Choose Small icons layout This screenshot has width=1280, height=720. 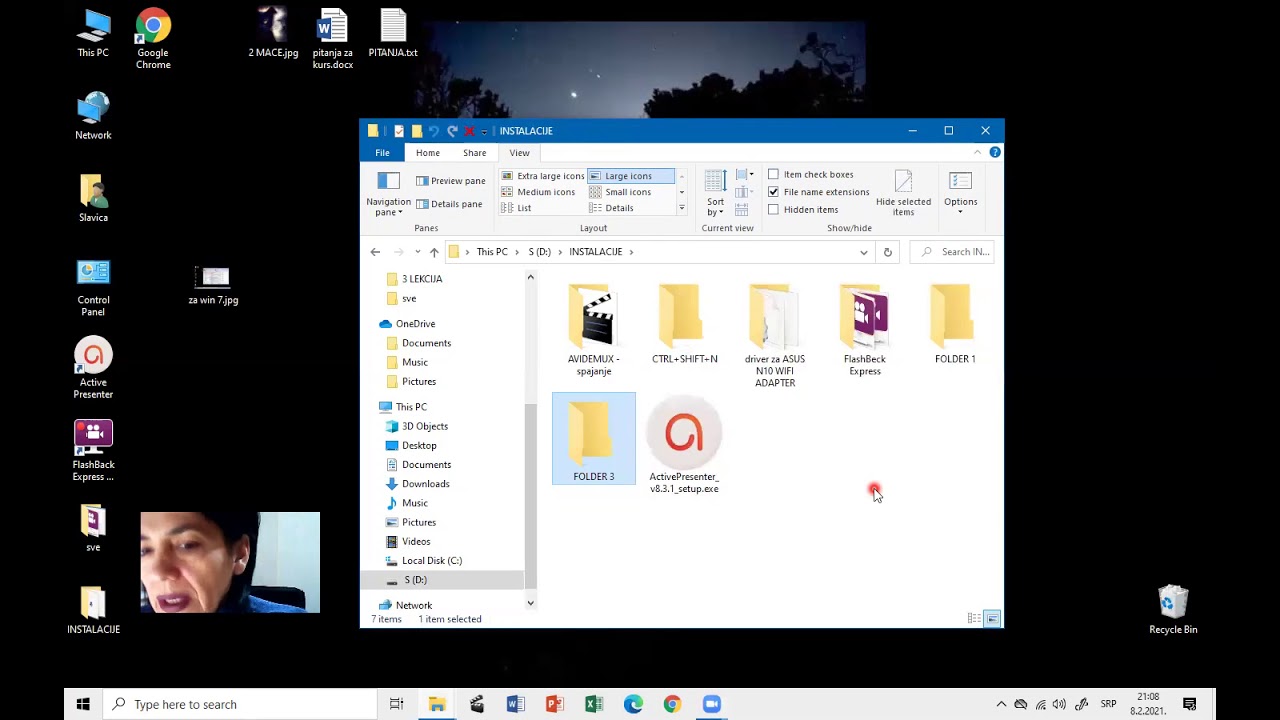621,192
